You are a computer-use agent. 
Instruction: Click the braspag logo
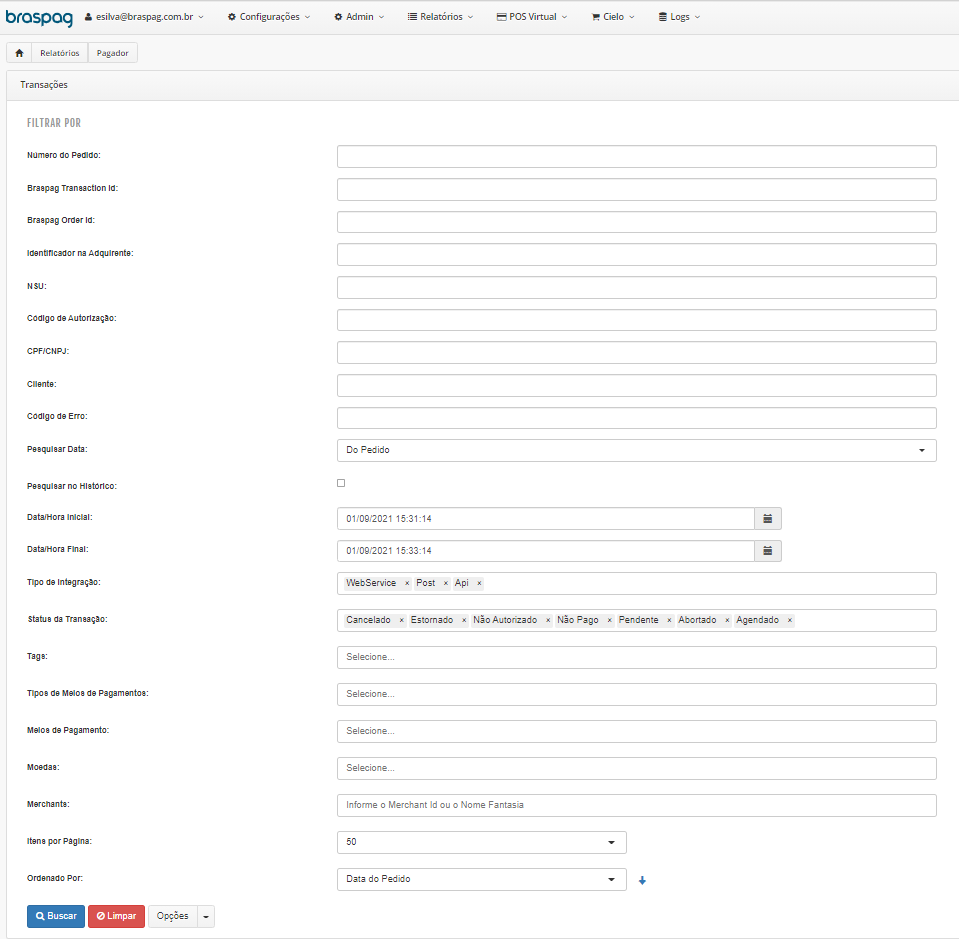click(x=39, y=17)
